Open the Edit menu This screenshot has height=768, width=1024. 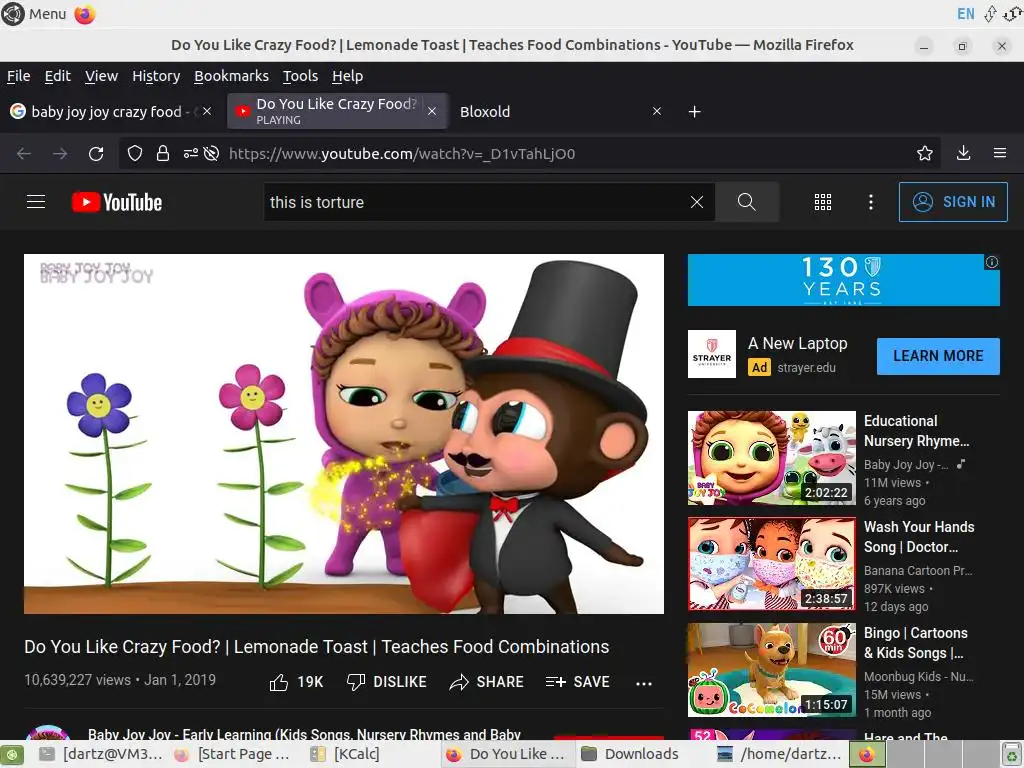[x=57, y=76]
